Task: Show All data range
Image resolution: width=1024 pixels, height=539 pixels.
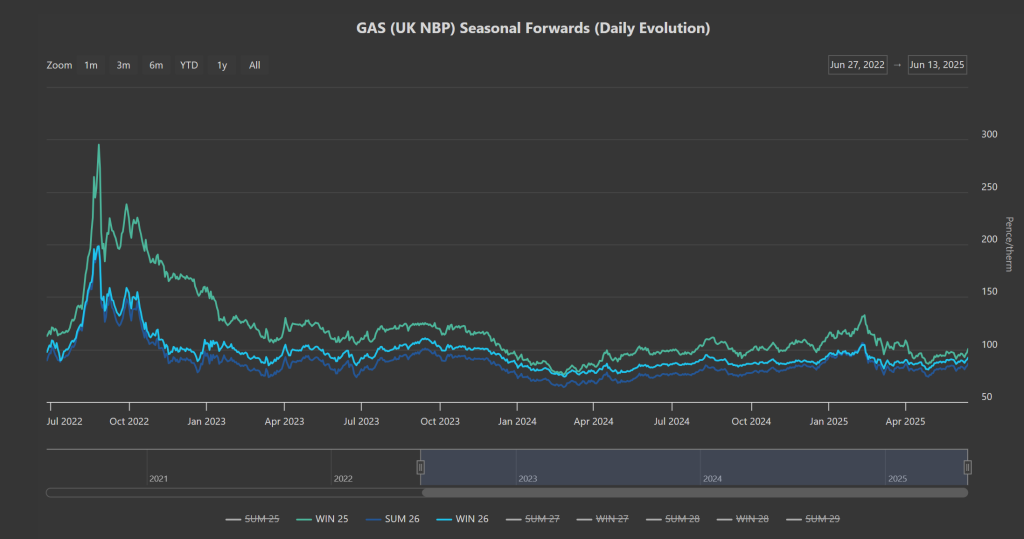Action: tap(255, 65)
